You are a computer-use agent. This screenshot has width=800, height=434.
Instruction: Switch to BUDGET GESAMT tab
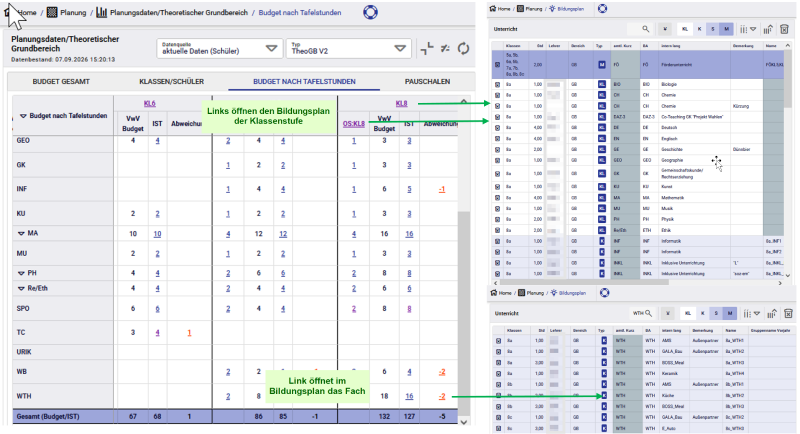61,82
